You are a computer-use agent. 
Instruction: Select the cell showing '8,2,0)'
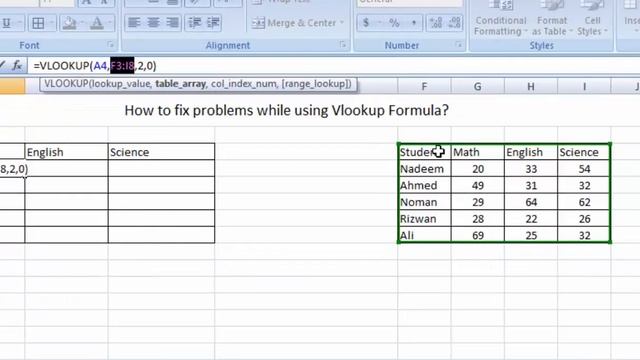(x=12, y=169)
